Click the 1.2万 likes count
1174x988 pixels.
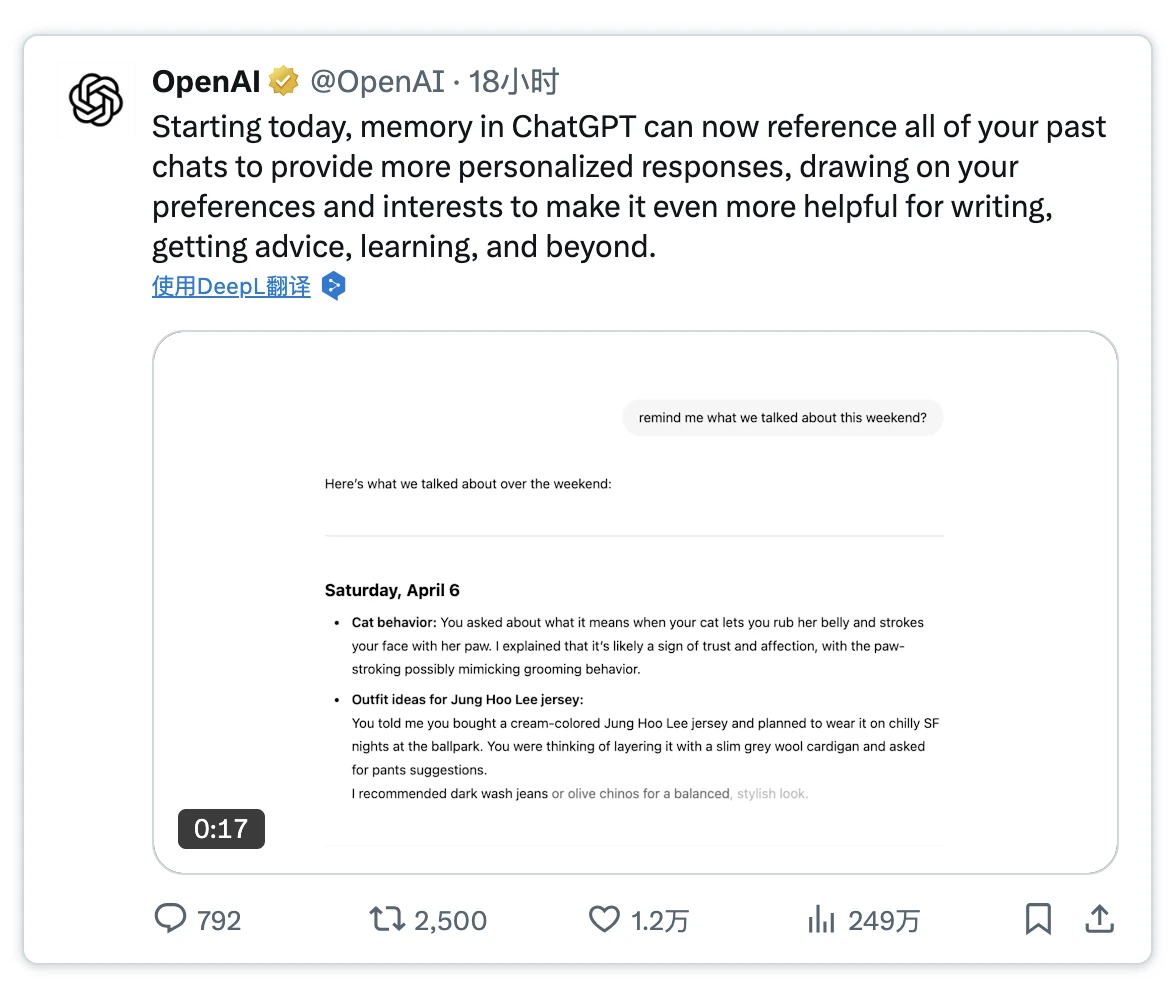click(x=660, y=920)
